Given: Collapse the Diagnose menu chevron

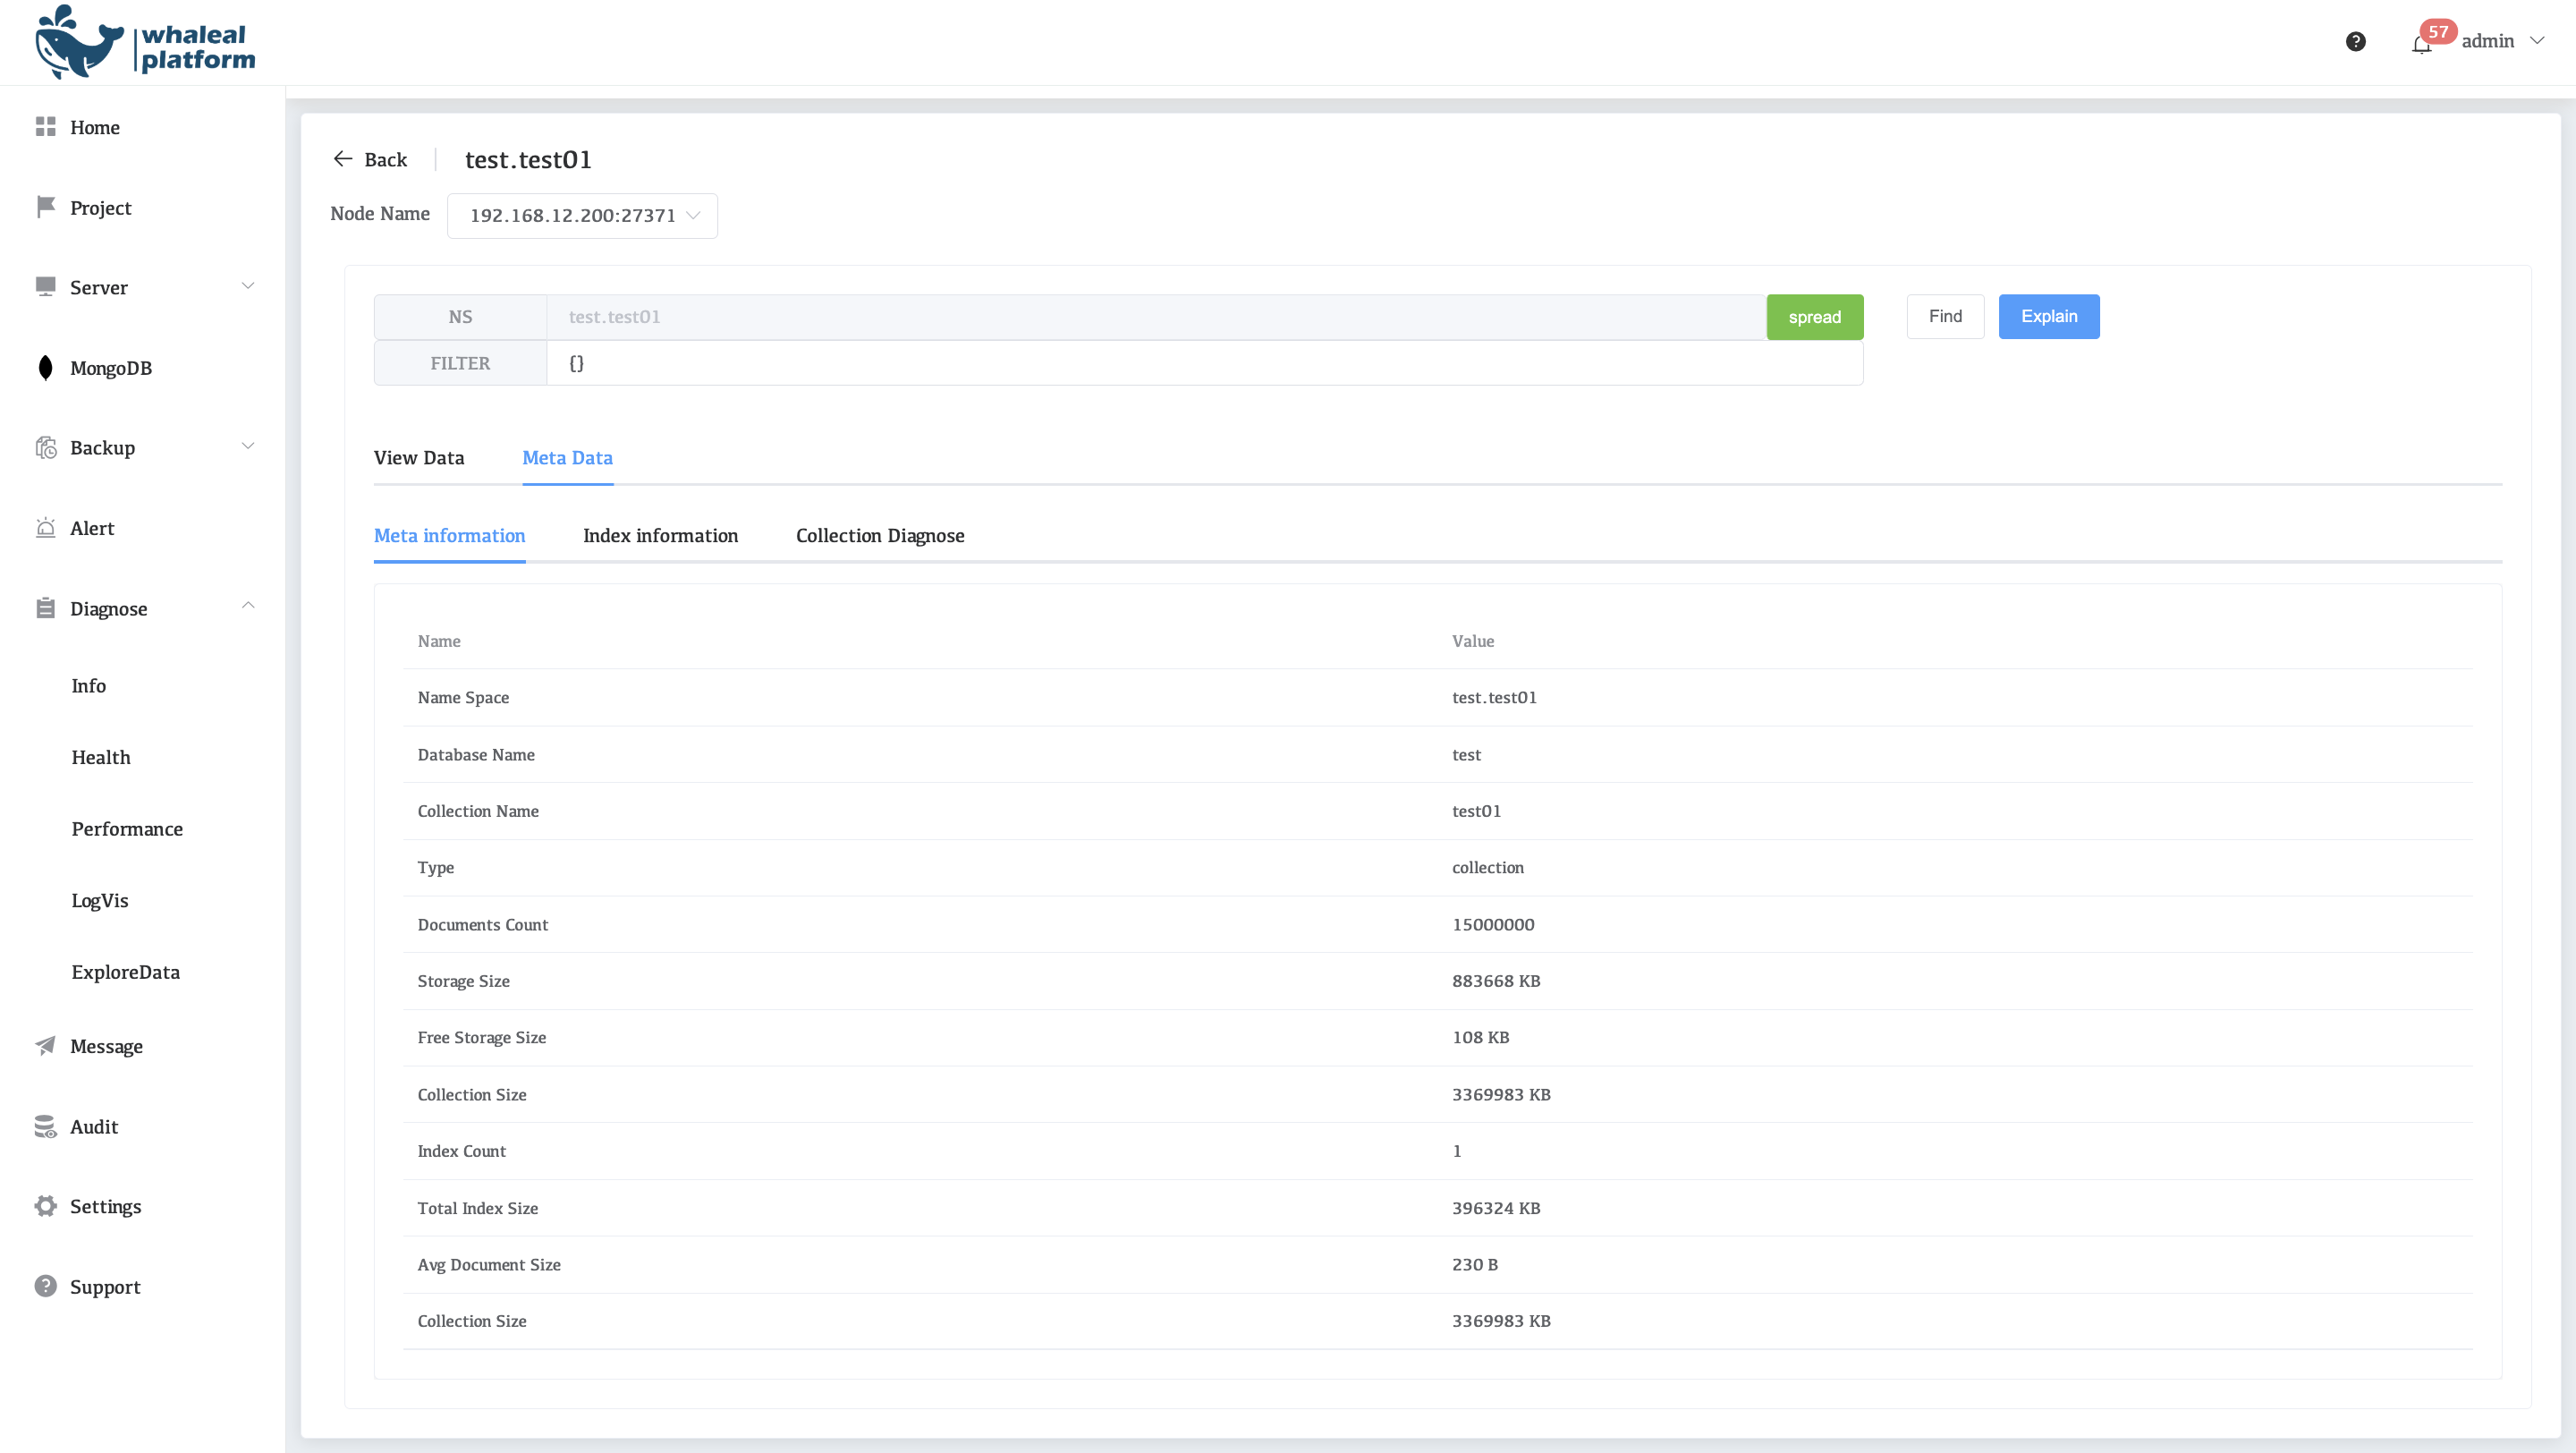Looking at the screenshot, I should pyautogui.click(x=248, y=607).
